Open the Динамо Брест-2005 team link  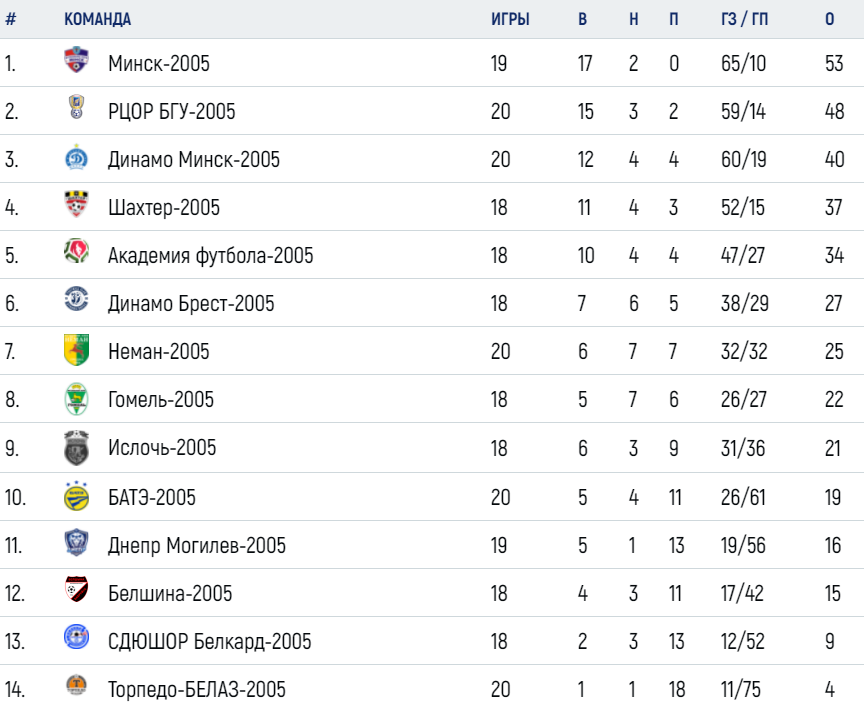tap(191, 304)
